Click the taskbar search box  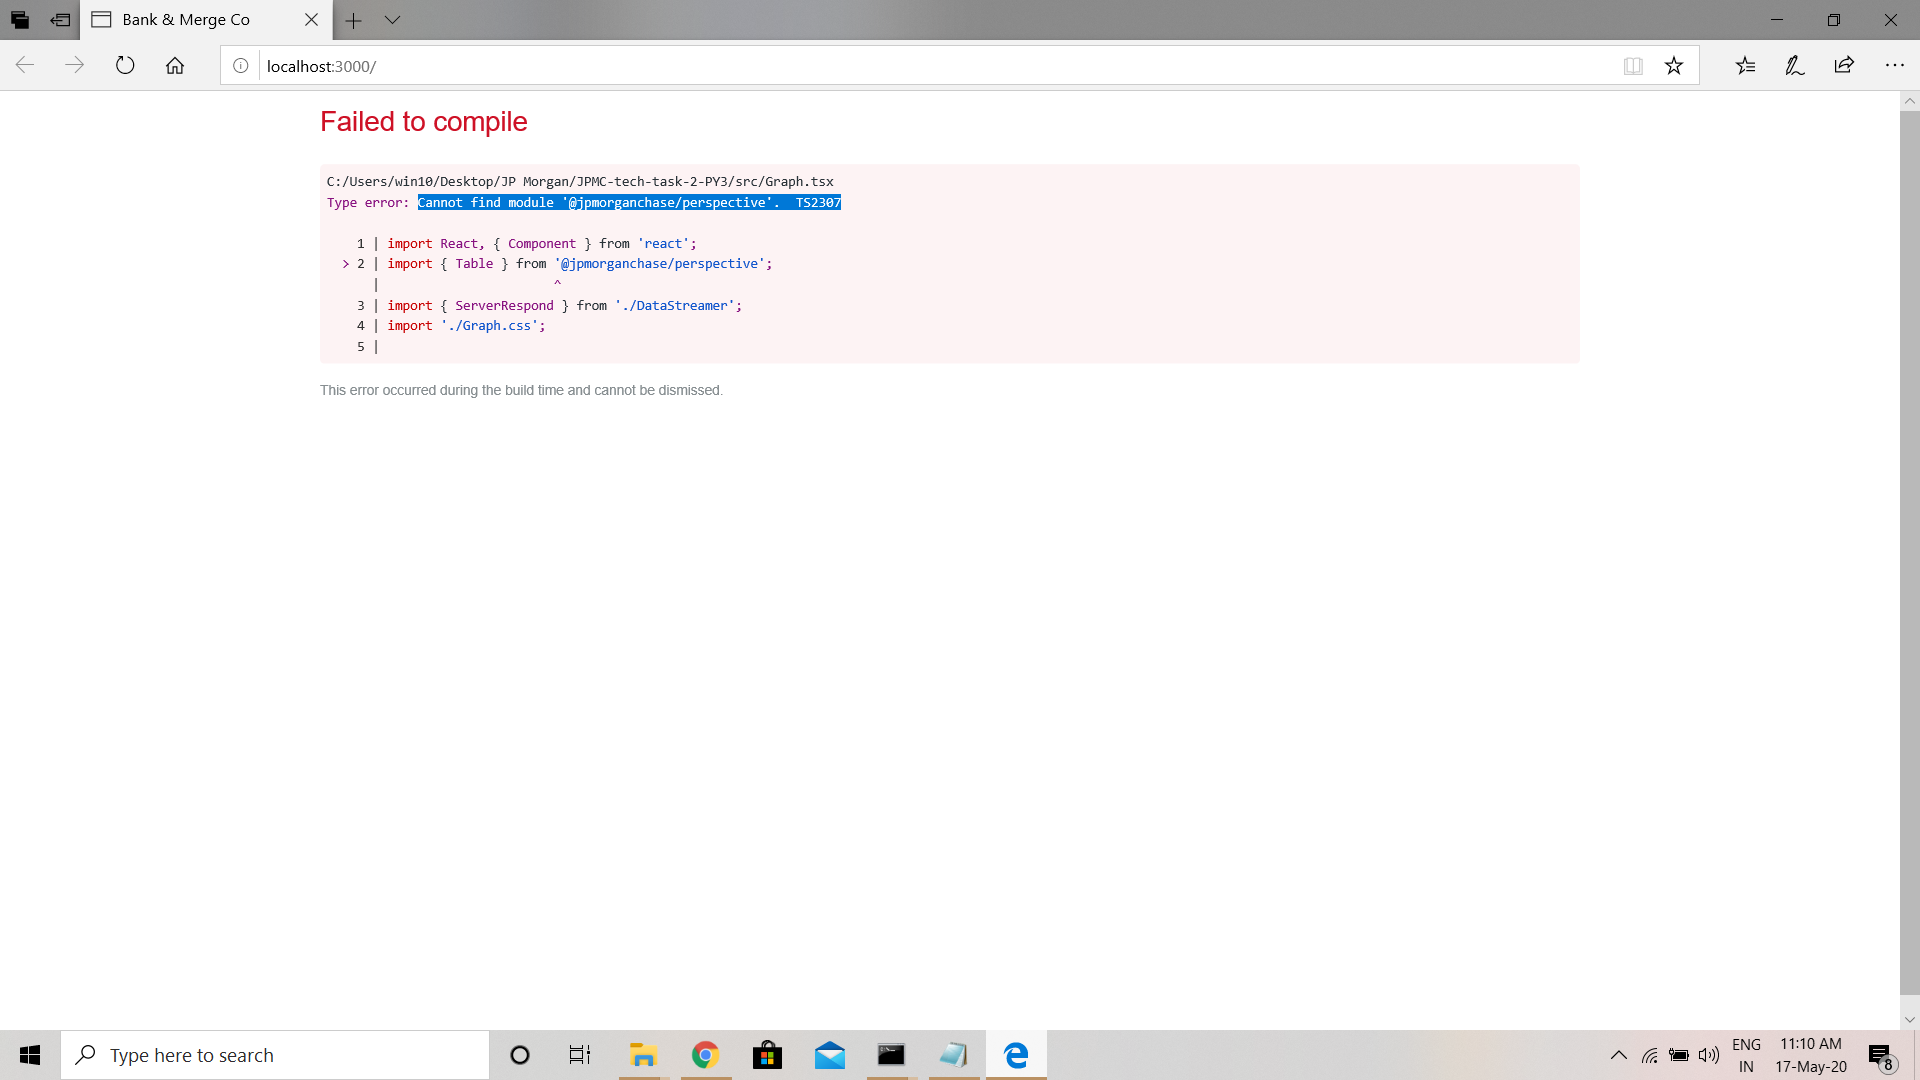[x=275, y=1055]
